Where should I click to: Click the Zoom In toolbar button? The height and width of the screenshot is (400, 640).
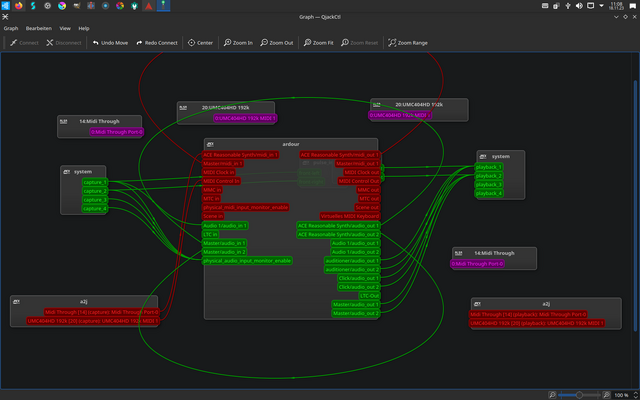(x=238, y=43)
